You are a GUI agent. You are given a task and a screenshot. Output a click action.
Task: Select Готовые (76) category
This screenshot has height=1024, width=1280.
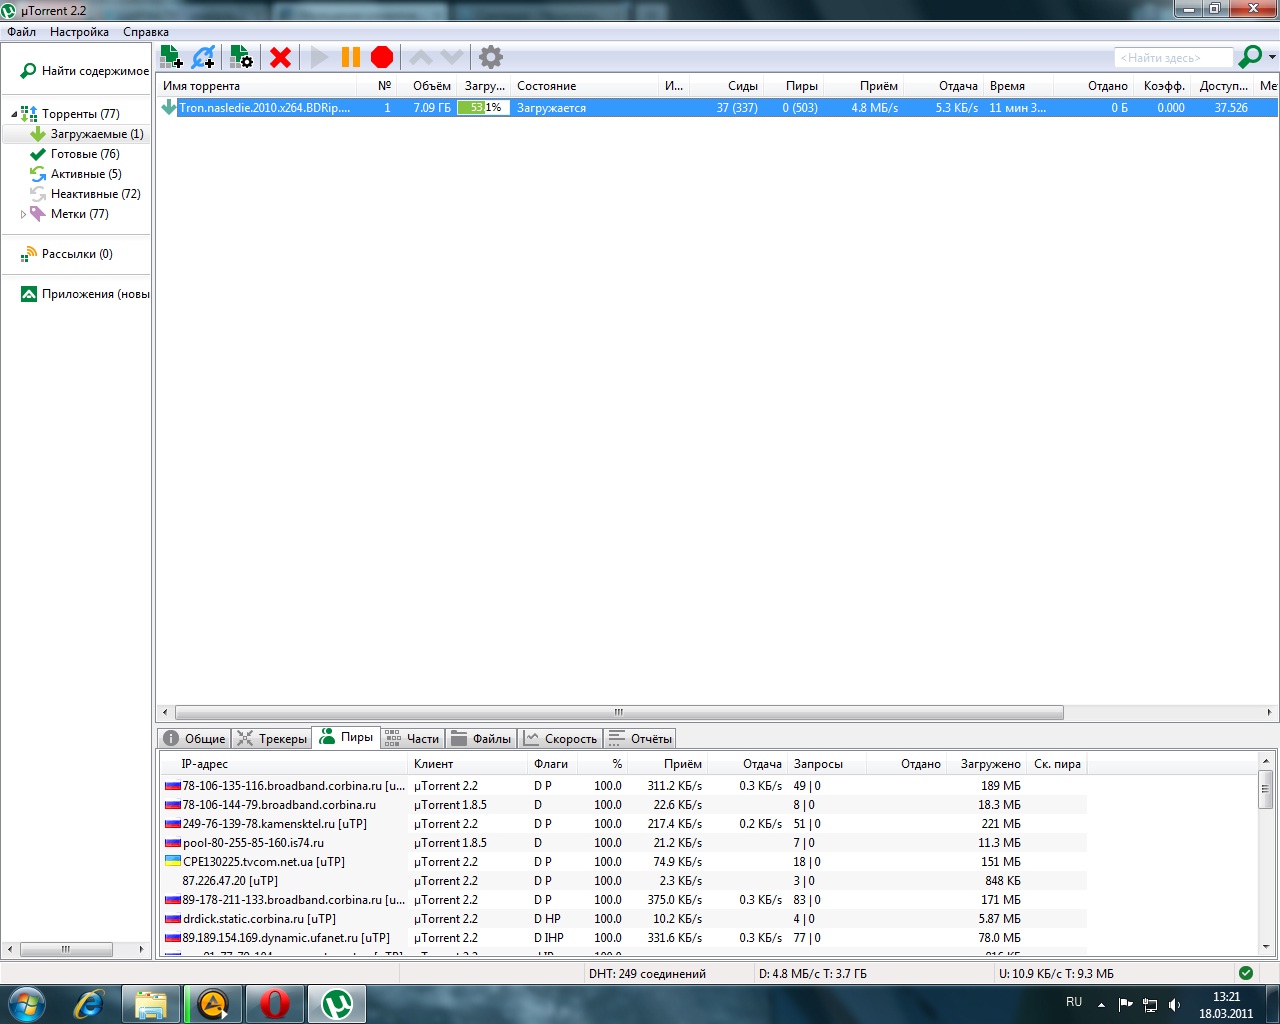(75, 154)
